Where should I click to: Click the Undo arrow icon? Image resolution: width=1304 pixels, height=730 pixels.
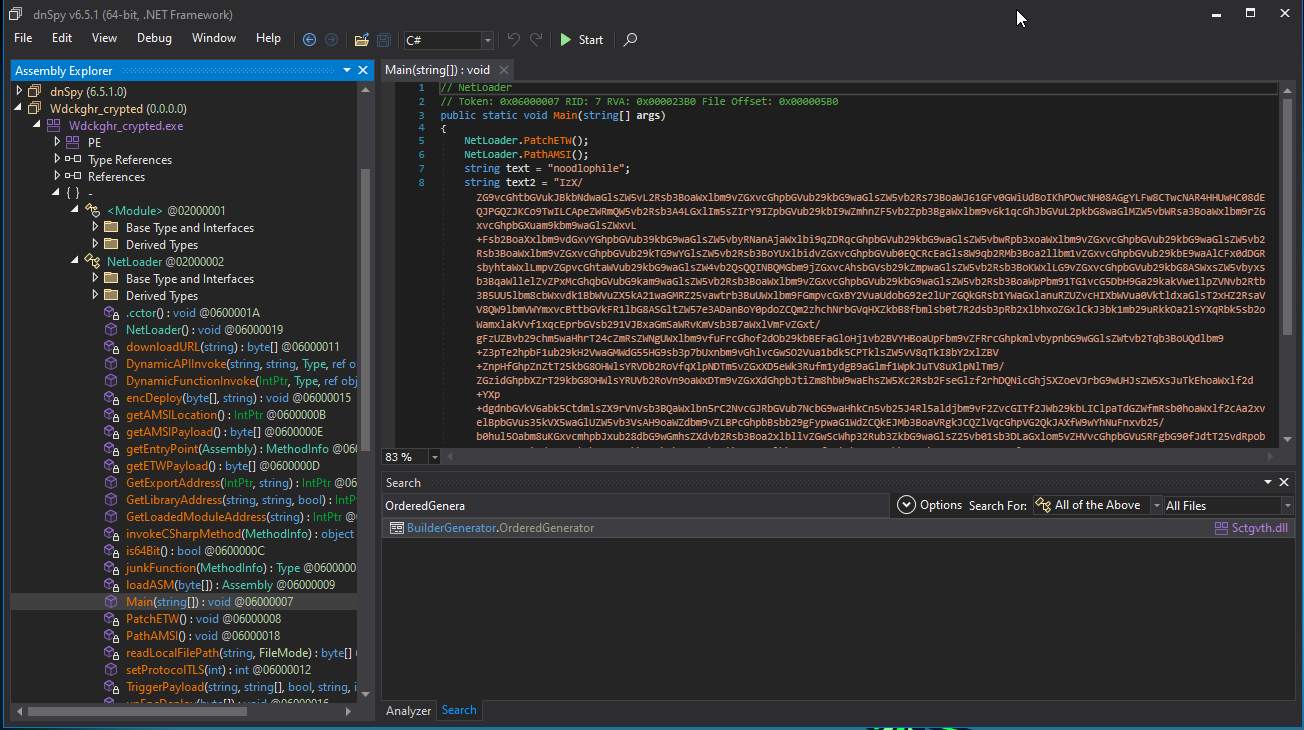pos(513,40)
